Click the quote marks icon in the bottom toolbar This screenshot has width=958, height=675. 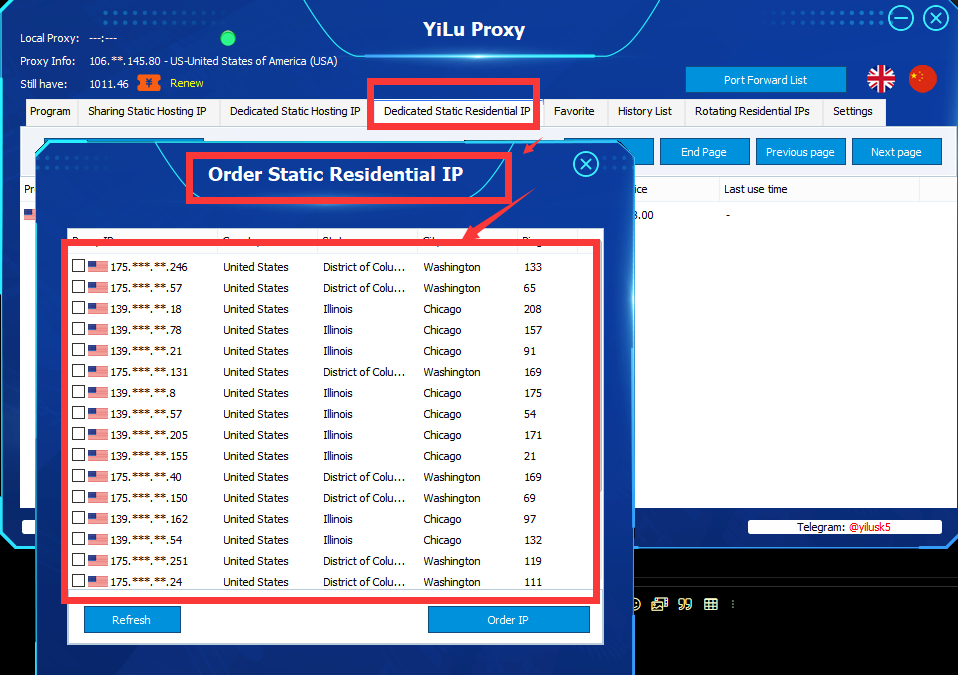tap(685, 604)
